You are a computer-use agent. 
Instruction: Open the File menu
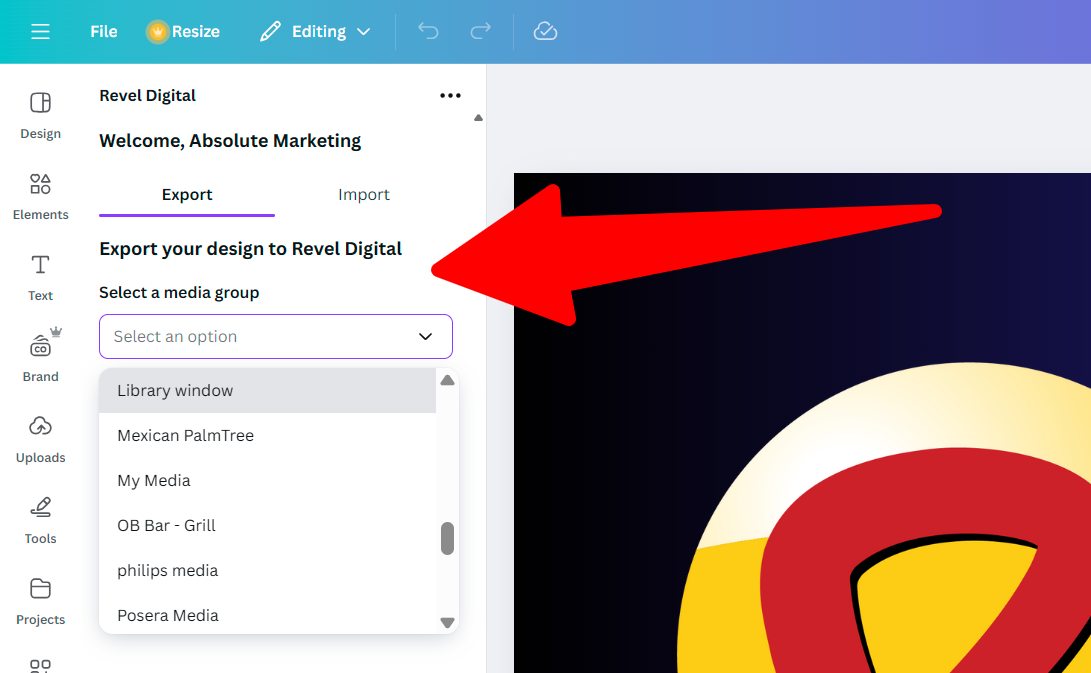point(104,31)
